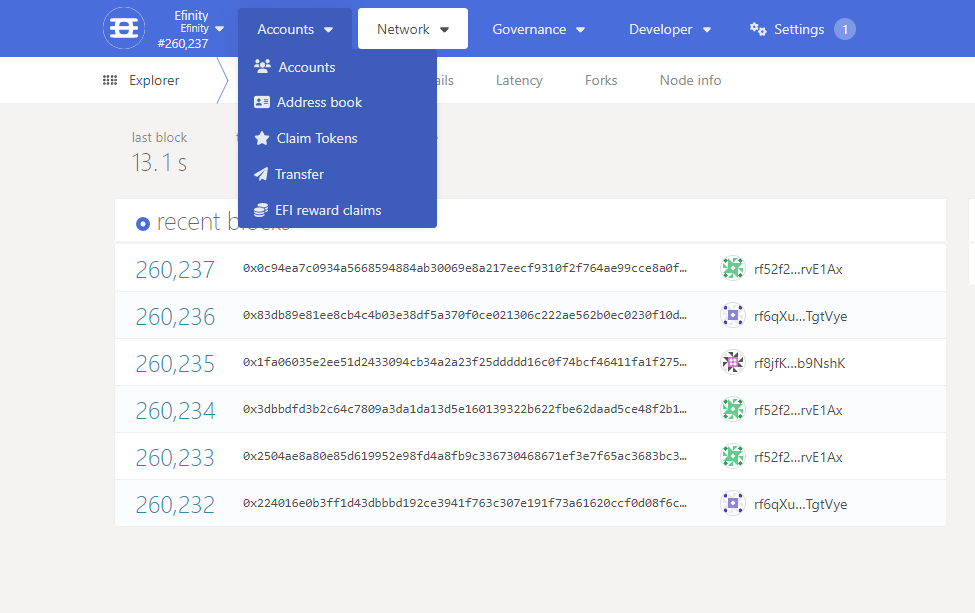This screenshot has width=975, height=613.
Task: Select Accounts in the dropdown menu
Action: pos(337,67)
